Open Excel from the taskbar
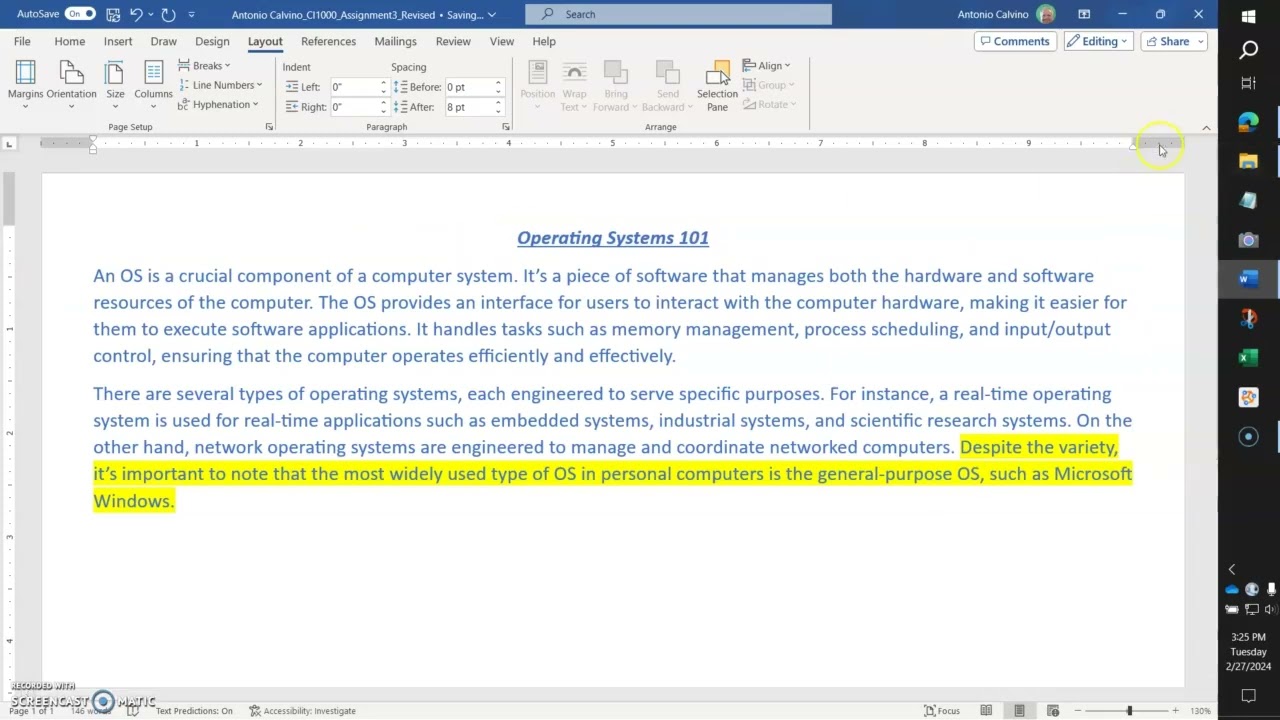This screenshot has width=1280, height=720. point(1248,358)
